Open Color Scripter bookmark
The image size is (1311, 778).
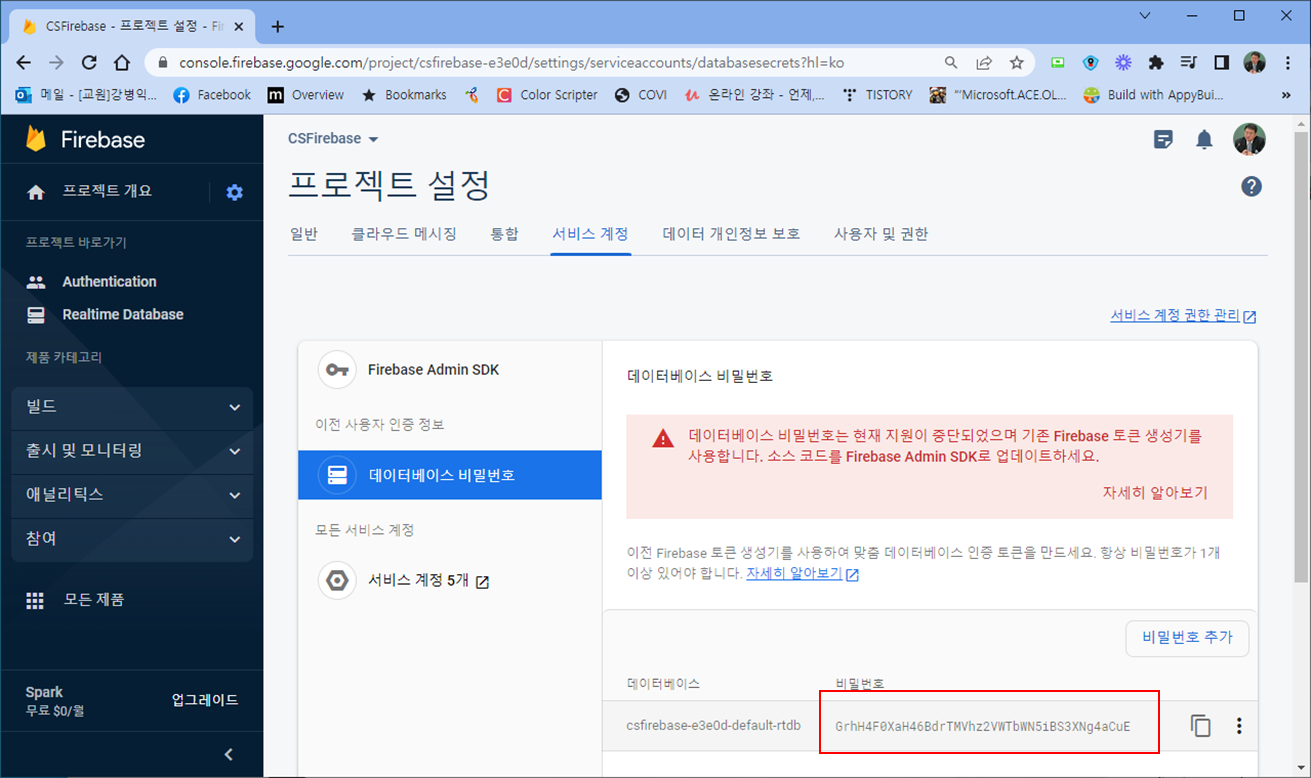(x=547, y=95)
